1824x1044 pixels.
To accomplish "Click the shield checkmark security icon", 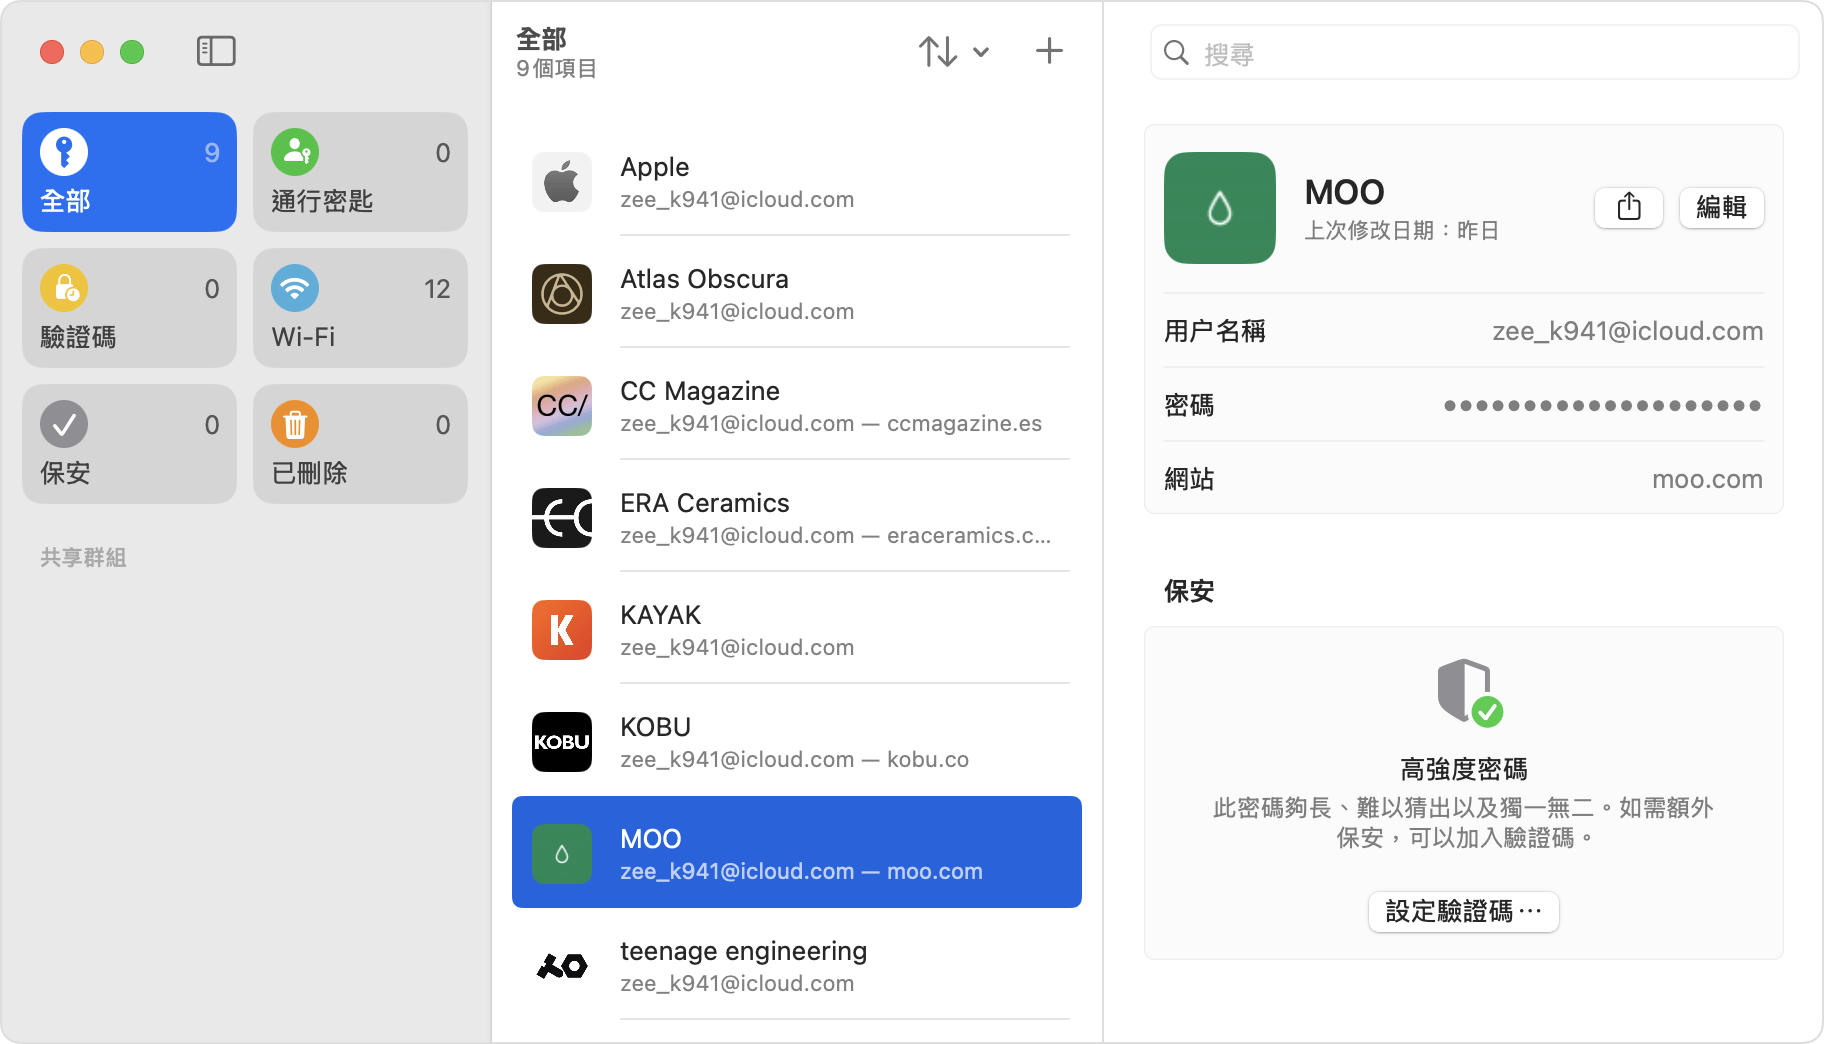I will click(1469, 692).
